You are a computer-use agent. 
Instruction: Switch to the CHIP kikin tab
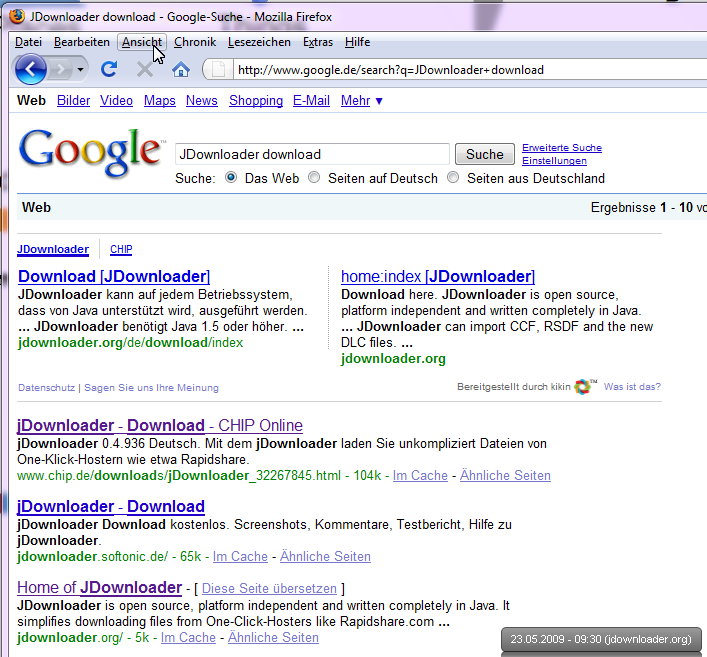(x=121, y=249)
